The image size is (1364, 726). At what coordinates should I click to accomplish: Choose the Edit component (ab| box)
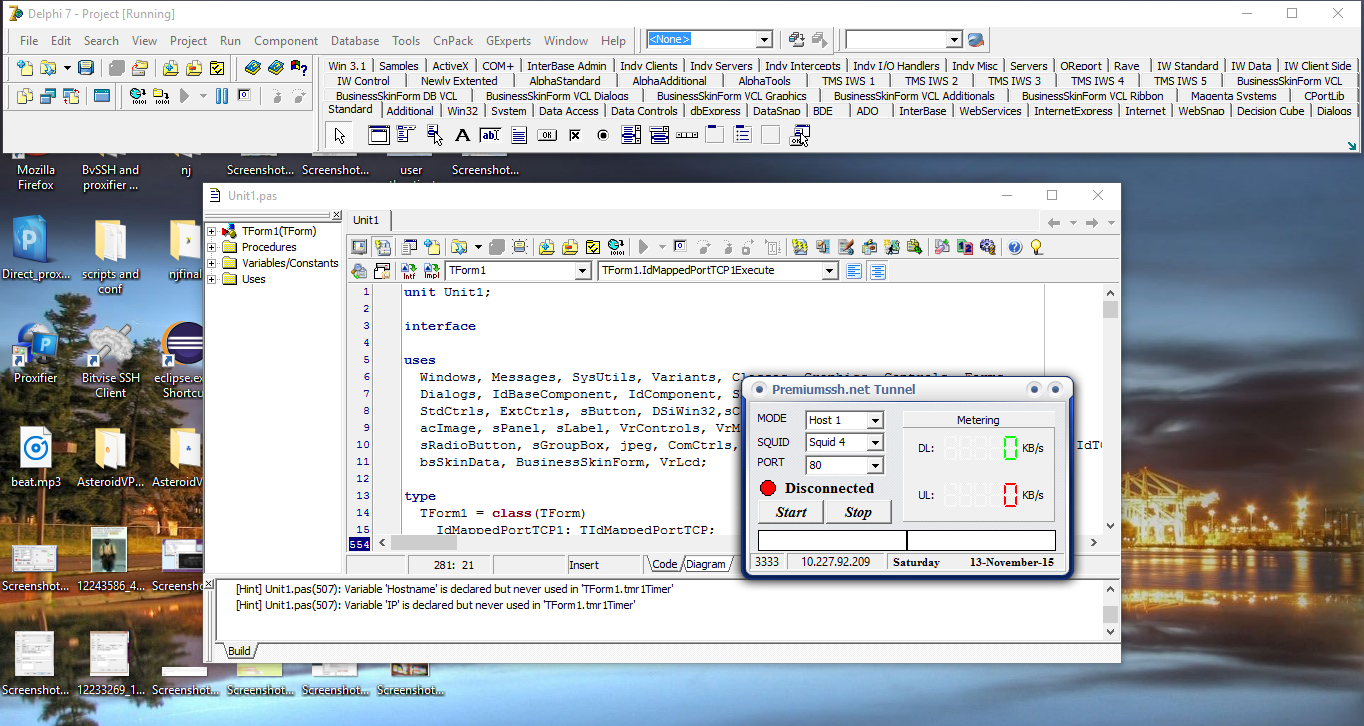490,135
